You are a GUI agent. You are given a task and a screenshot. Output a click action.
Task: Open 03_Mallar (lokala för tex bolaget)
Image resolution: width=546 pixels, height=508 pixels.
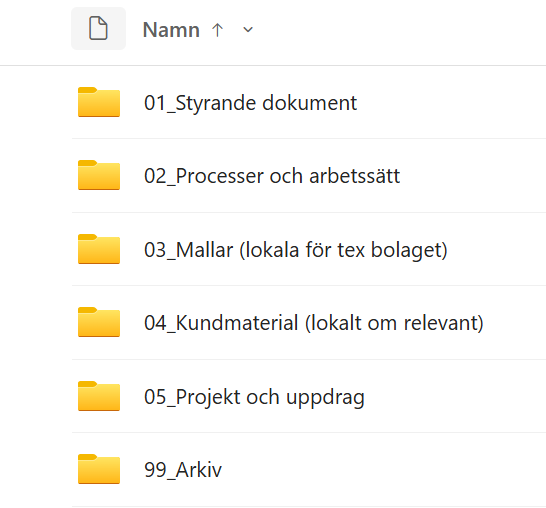[x=296, y=250]
